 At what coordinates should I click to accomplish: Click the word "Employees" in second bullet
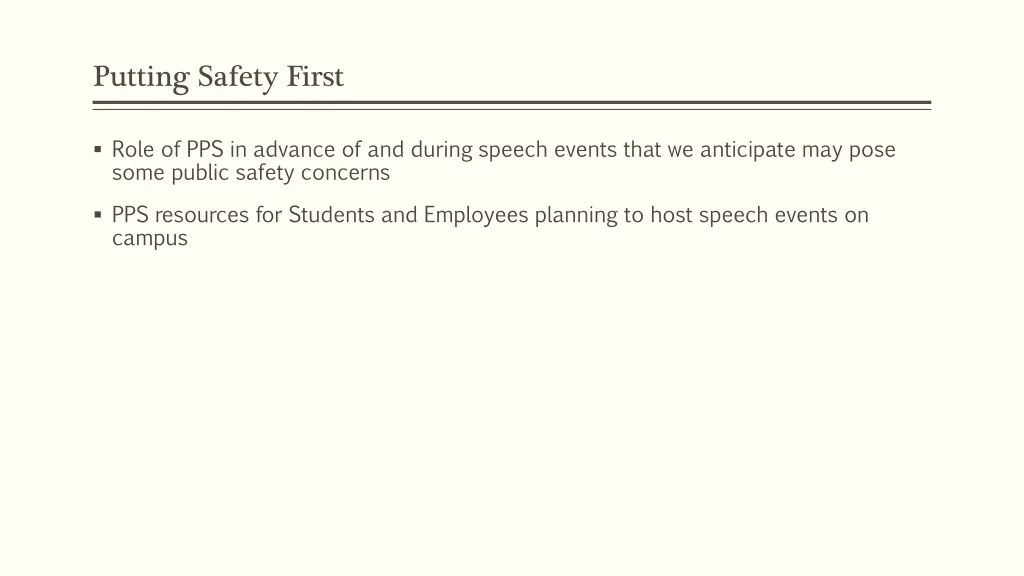[475, 216]
